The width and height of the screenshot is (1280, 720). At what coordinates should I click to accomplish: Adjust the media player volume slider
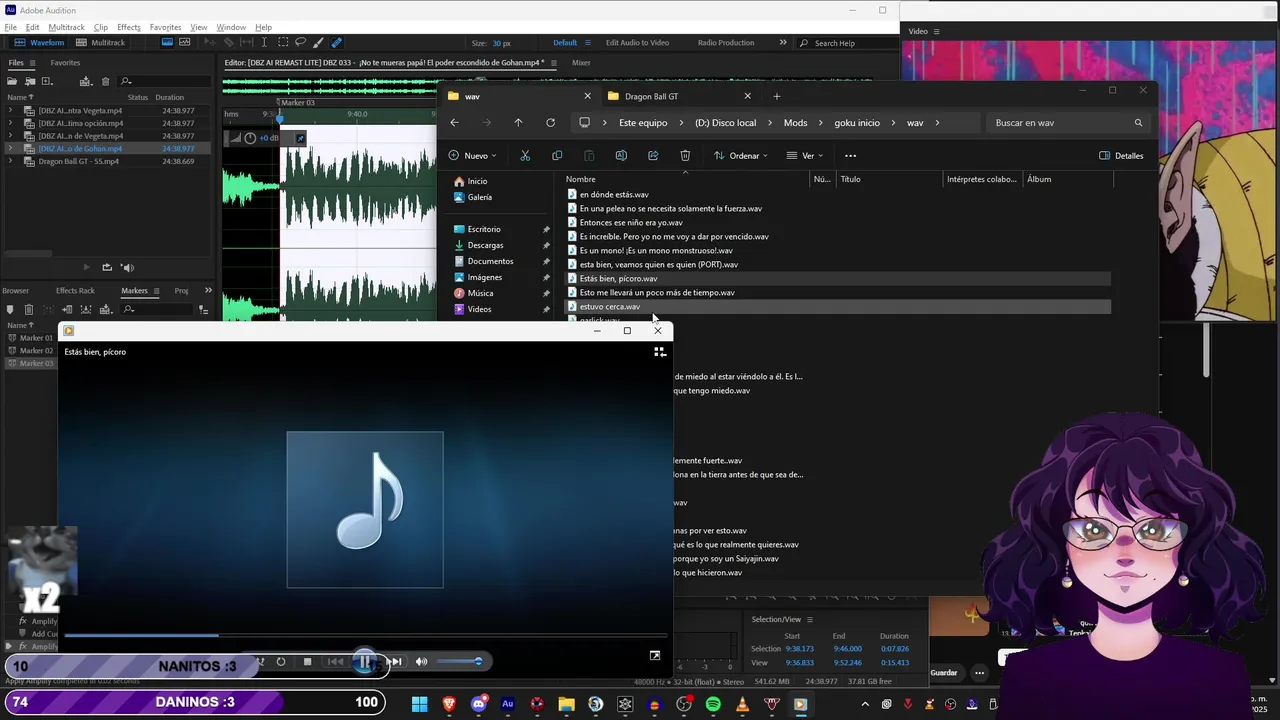point(460,661)
